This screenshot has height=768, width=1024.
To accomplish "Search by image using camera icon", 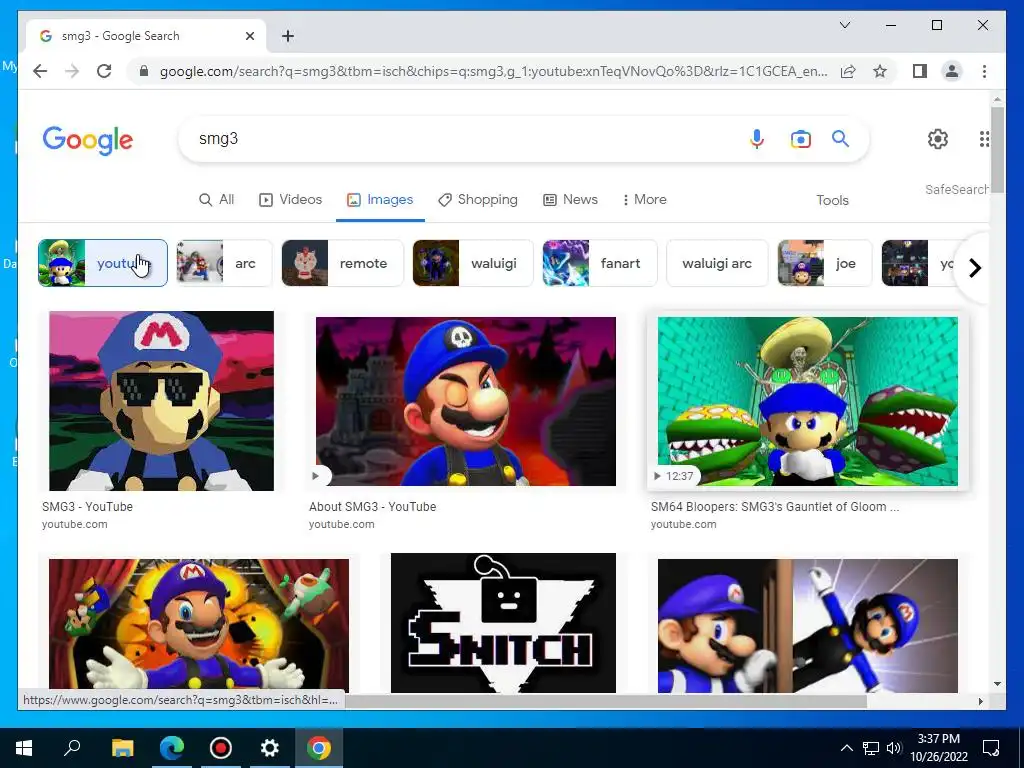I will 800,138.
